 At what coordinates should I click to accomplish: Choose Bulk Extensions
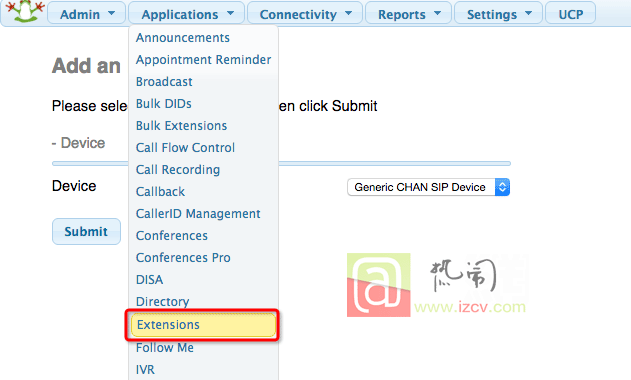pyautogui.click(x=181, y=126)
